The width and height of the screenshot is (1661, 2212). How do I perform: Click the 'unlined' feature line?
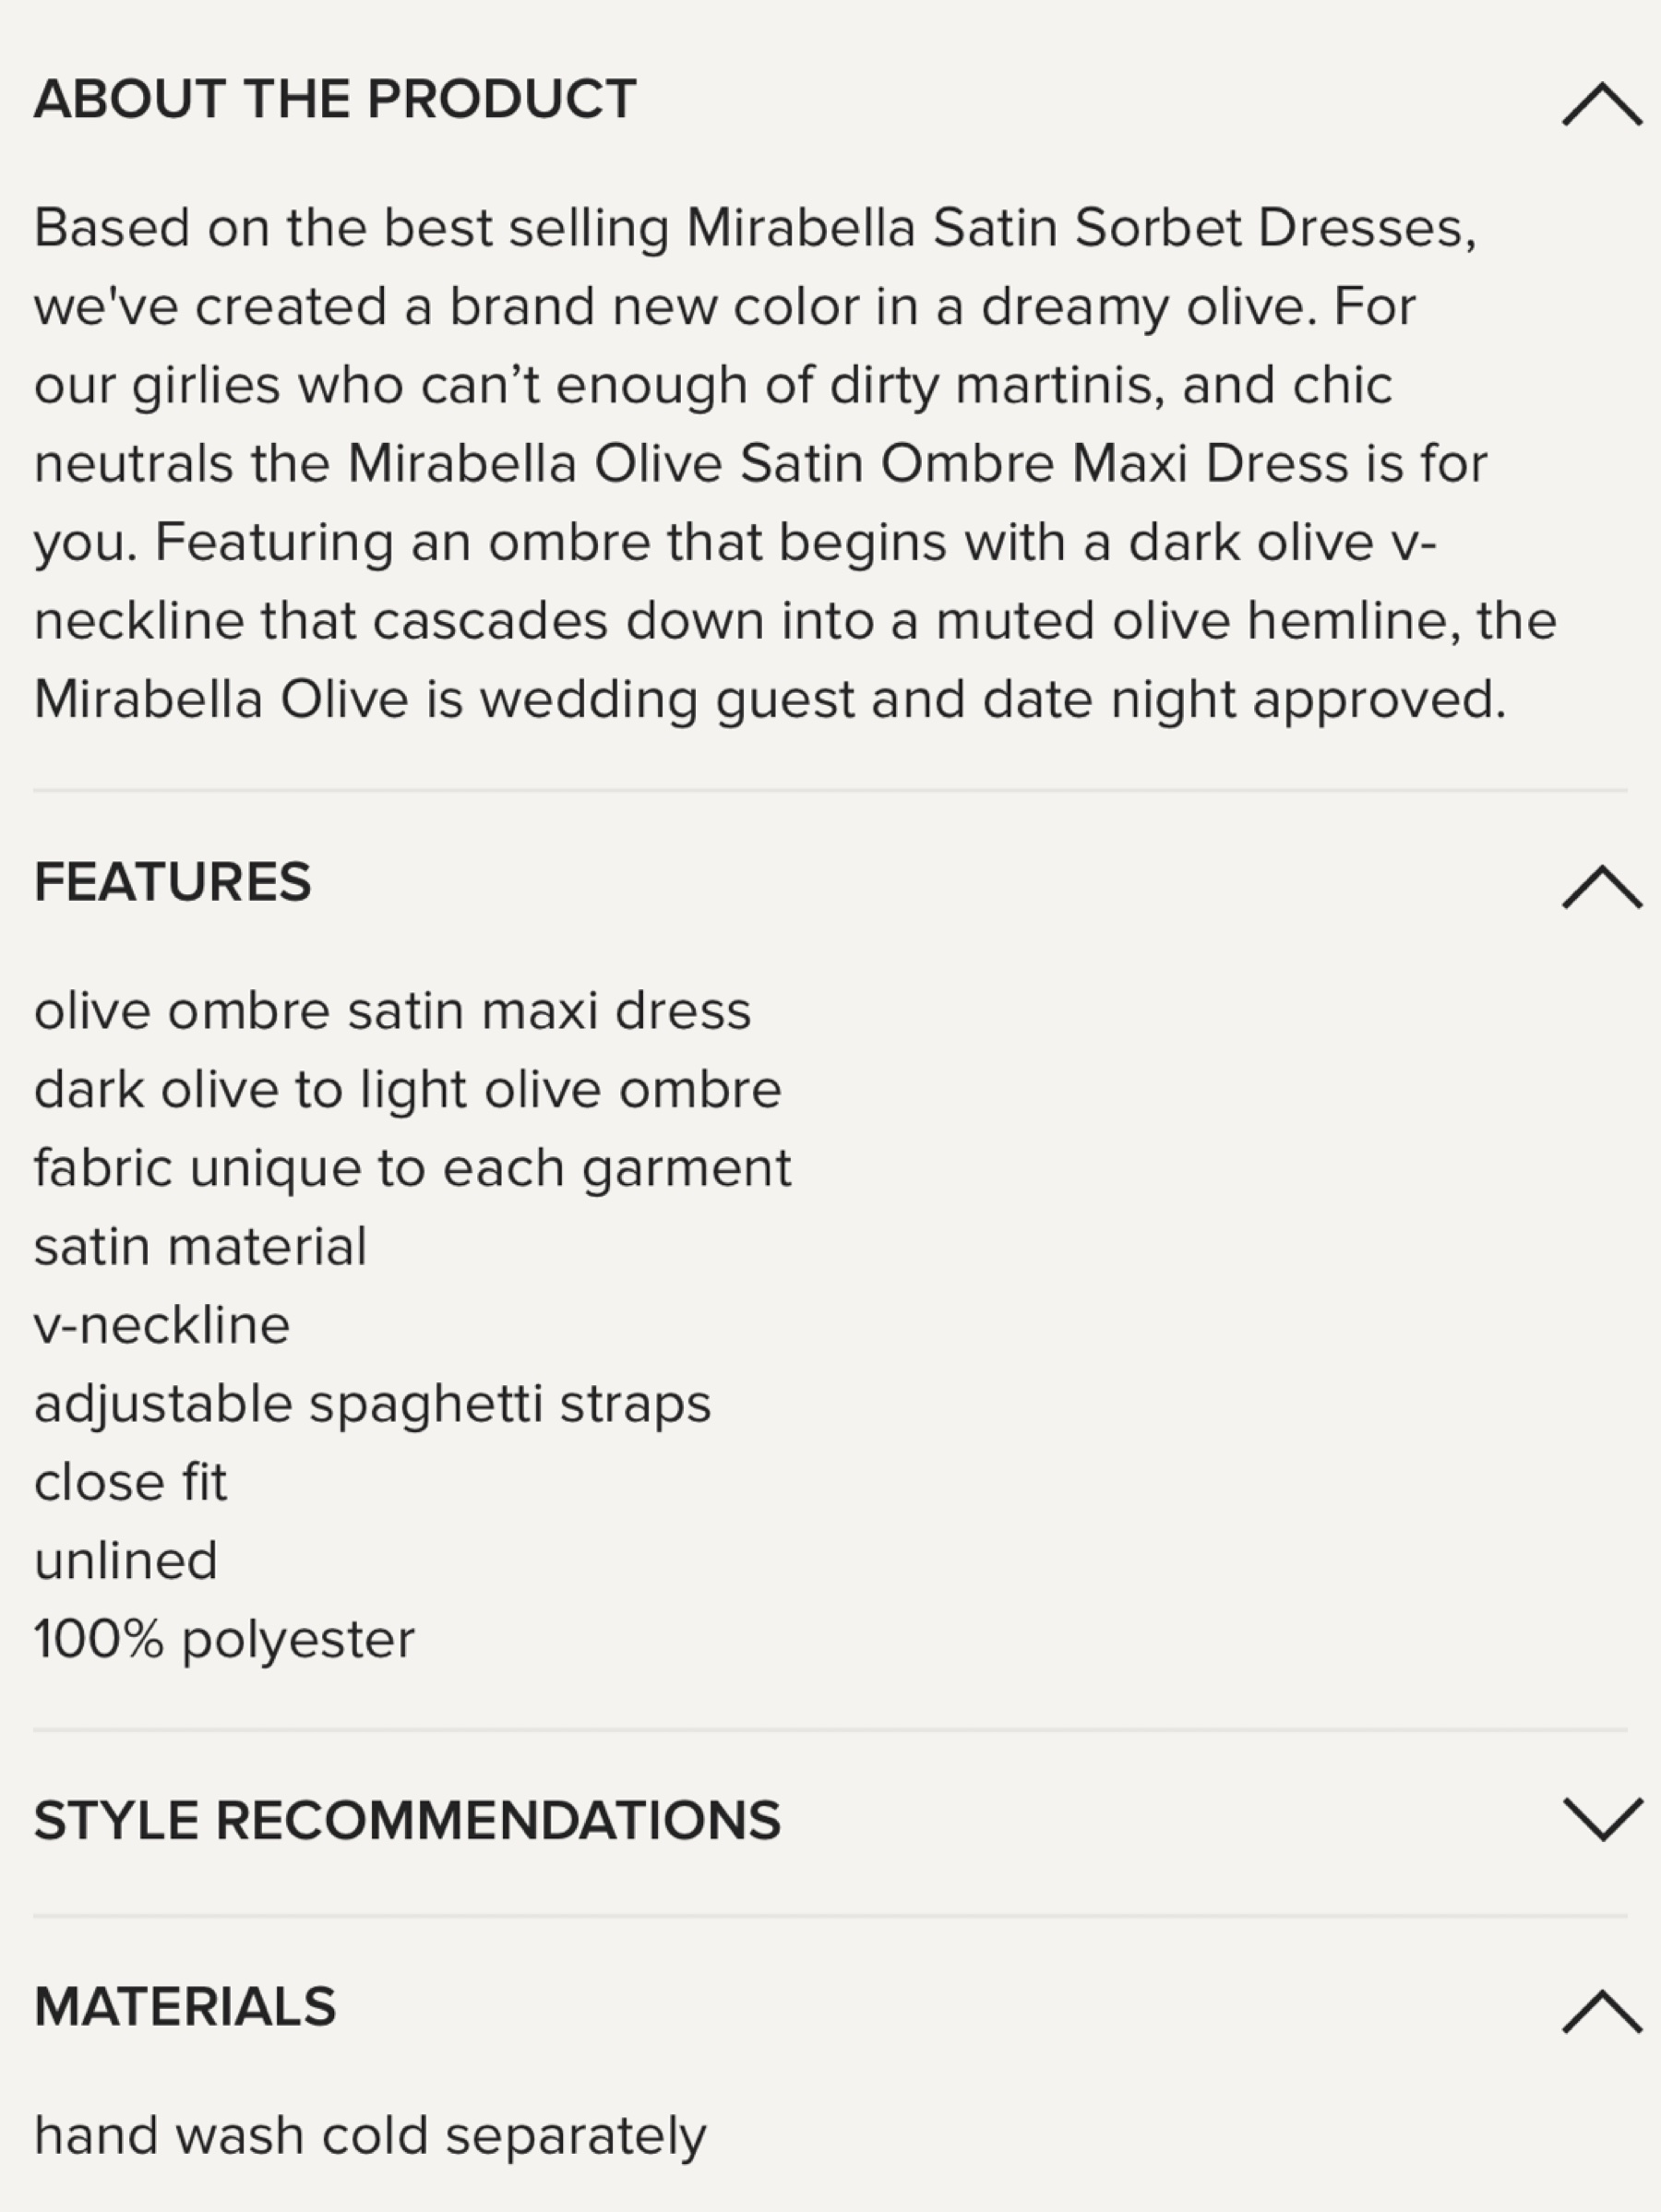[125, 1561]
